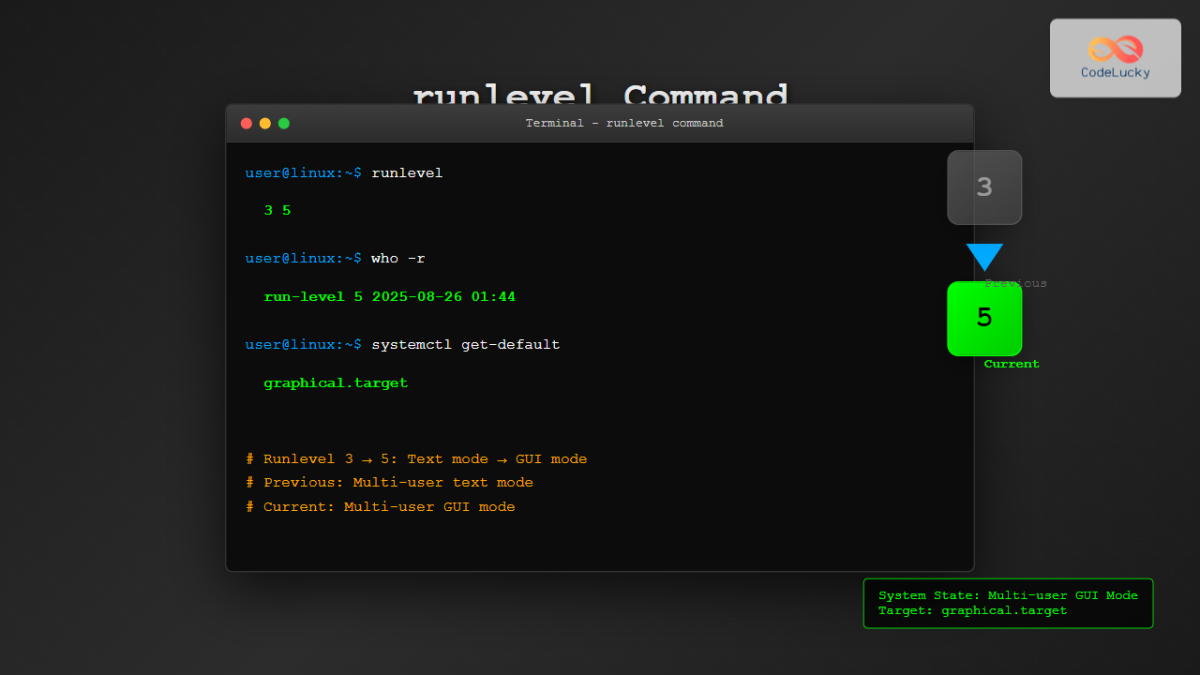Click the 'runlevel Command' heading title
This screenshot has height=675, width=1200.
(x=600, y=95)
